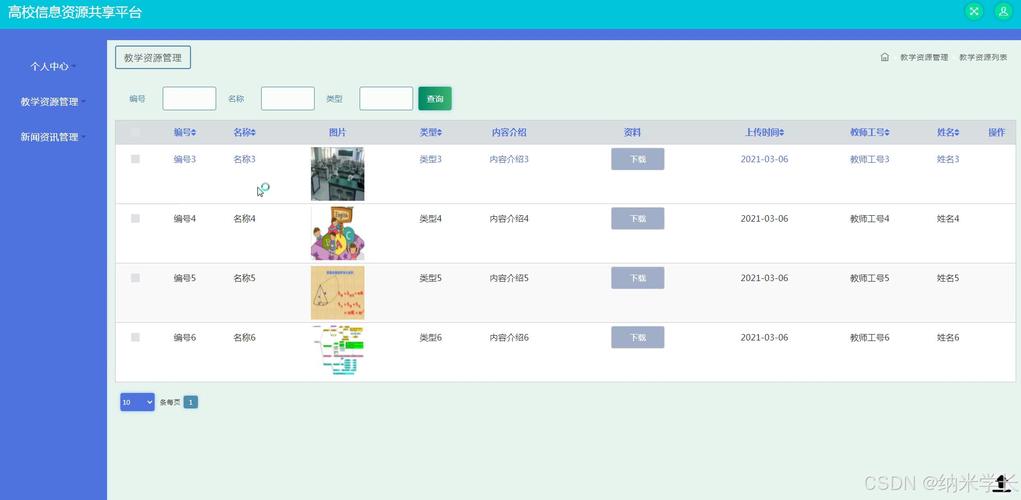Click the 图片 column header
This screenshot has height=500, width=1021.
pyautogui.click(x=337, y=132)
